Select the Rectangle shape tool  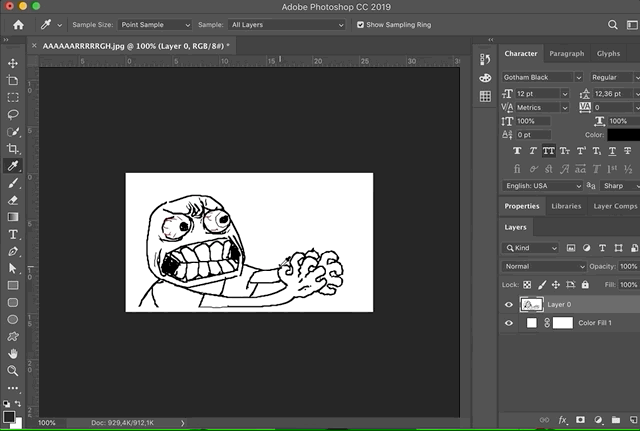[13, 285]
